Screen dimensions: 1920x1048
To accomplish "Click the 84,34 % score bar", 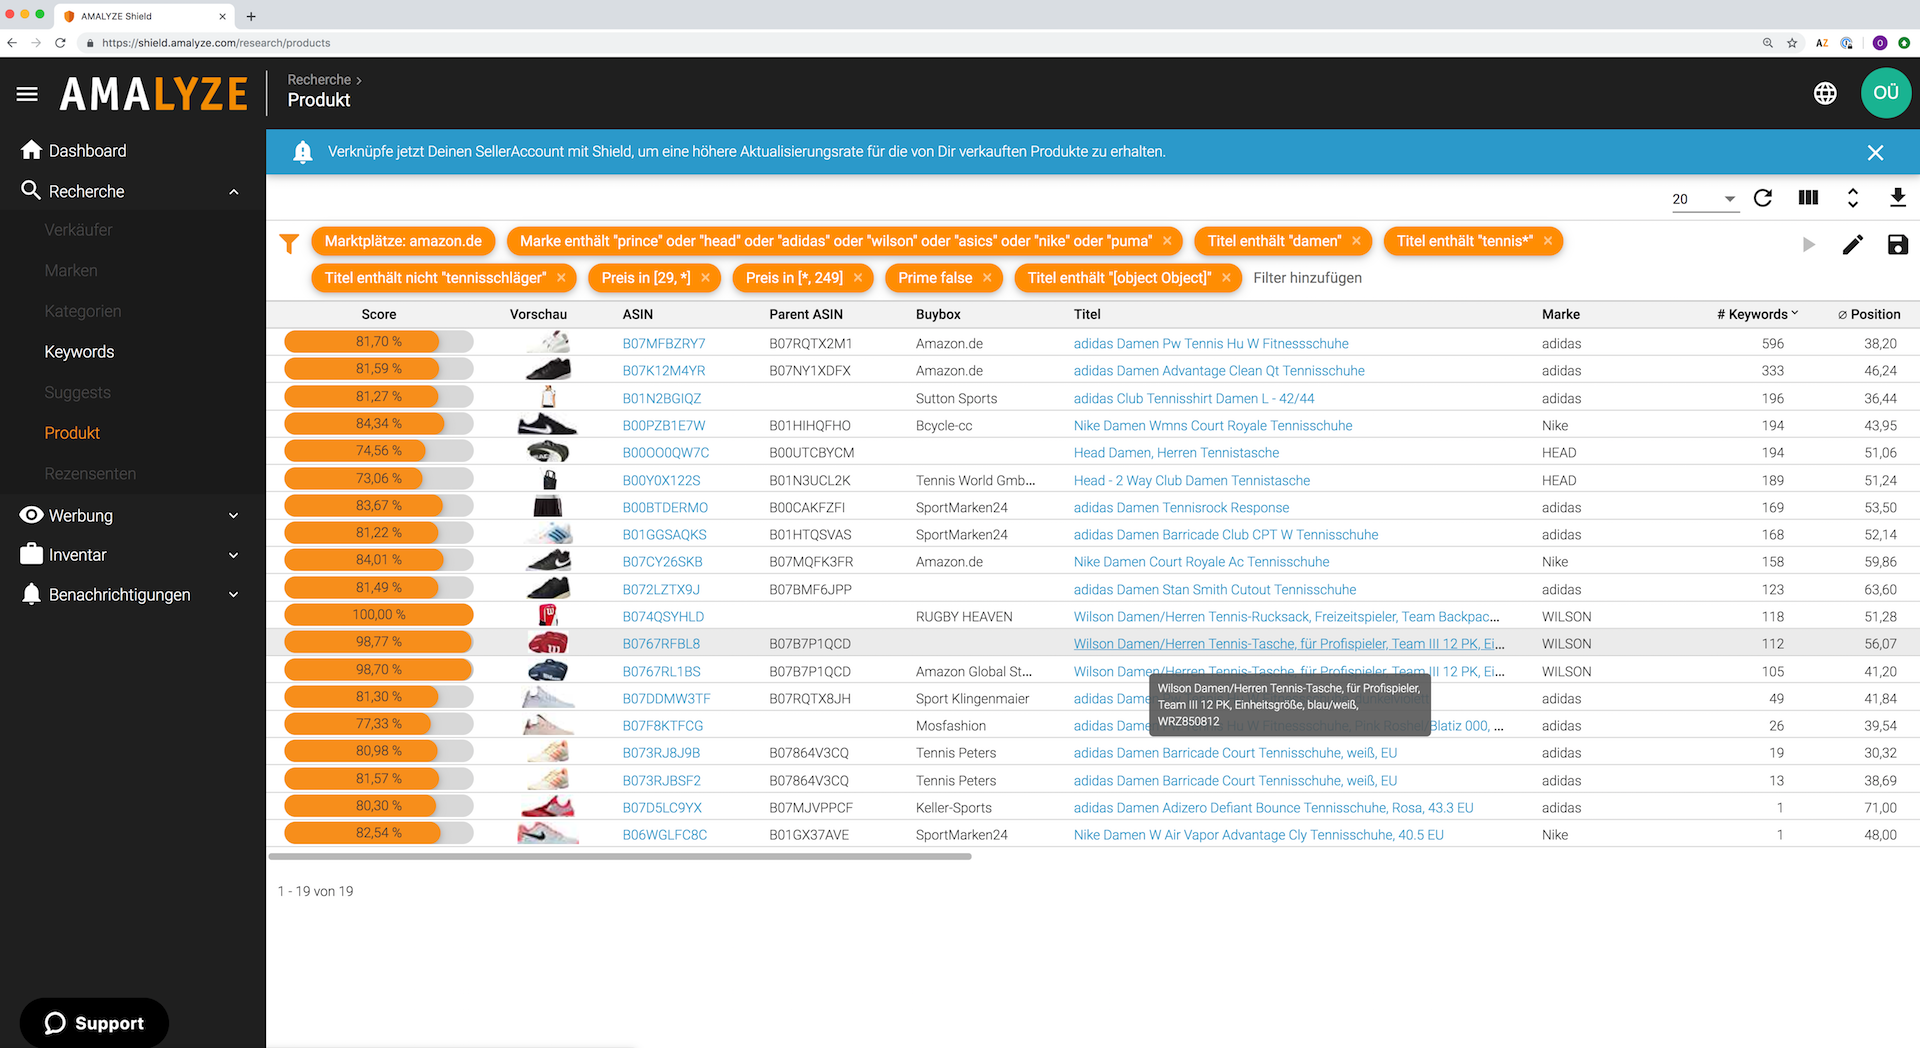I will [x=379, y=424].
